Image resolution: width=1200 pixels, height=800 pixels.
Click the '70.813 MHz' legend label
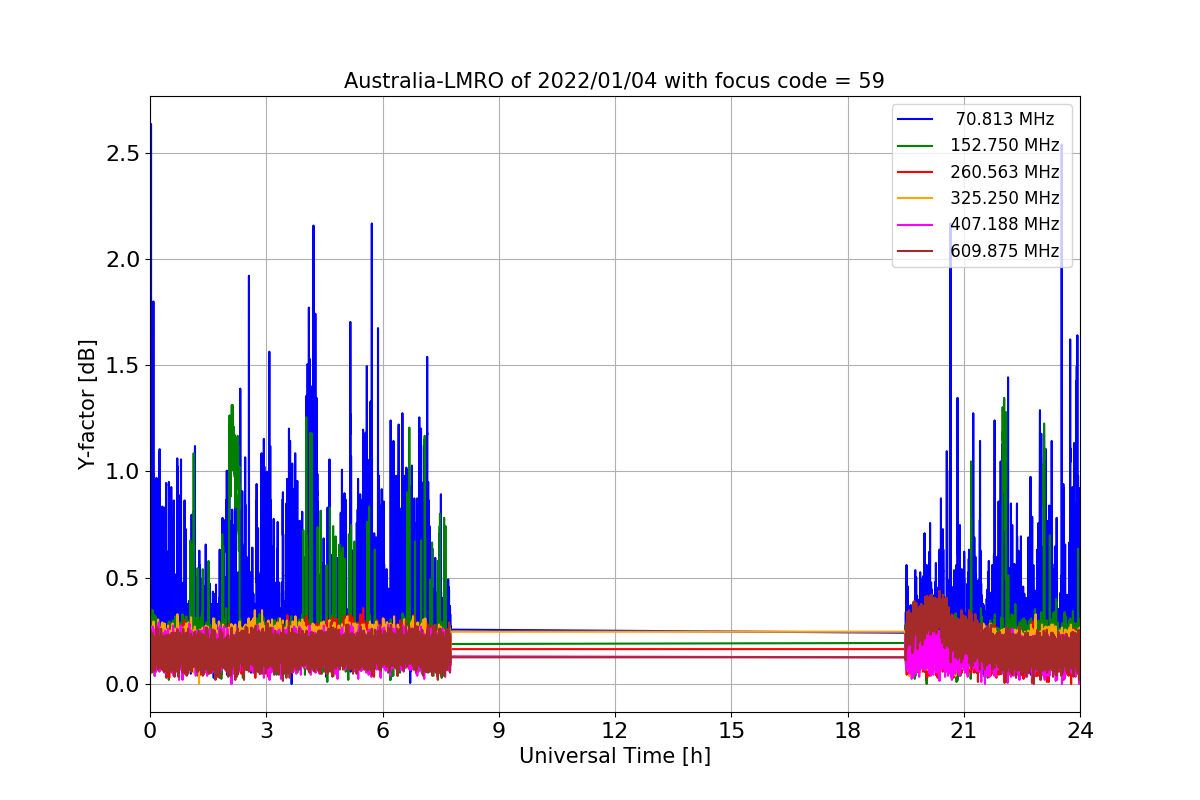1005,119
